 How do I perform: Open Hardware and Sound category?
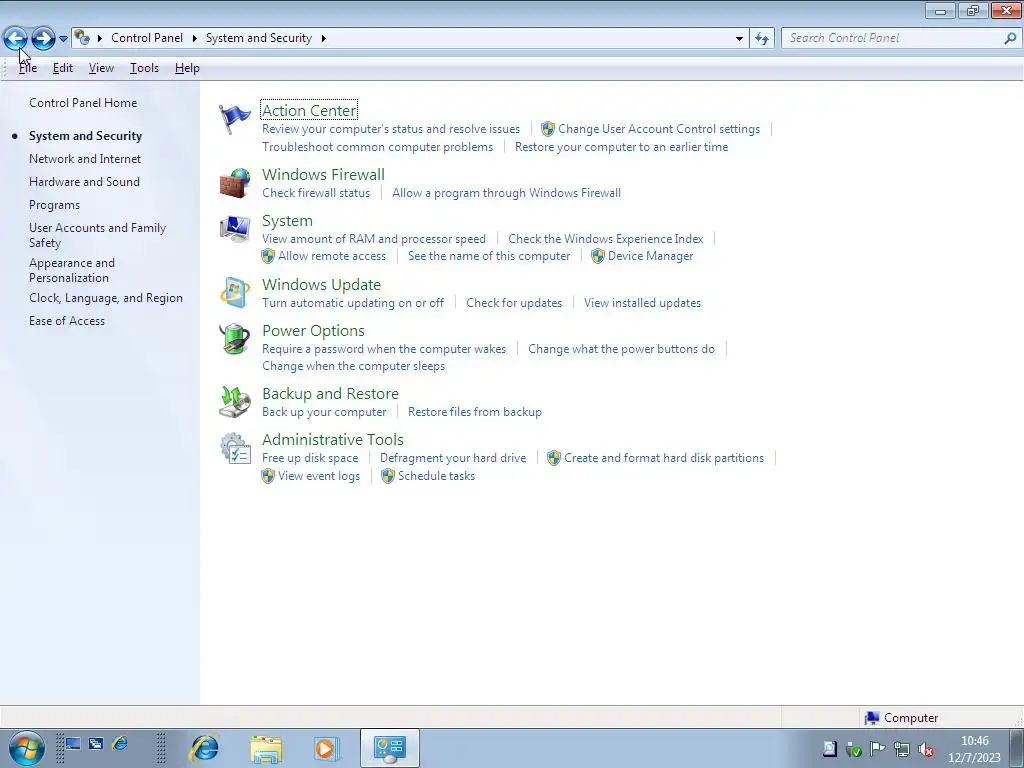tap(84, 182)
